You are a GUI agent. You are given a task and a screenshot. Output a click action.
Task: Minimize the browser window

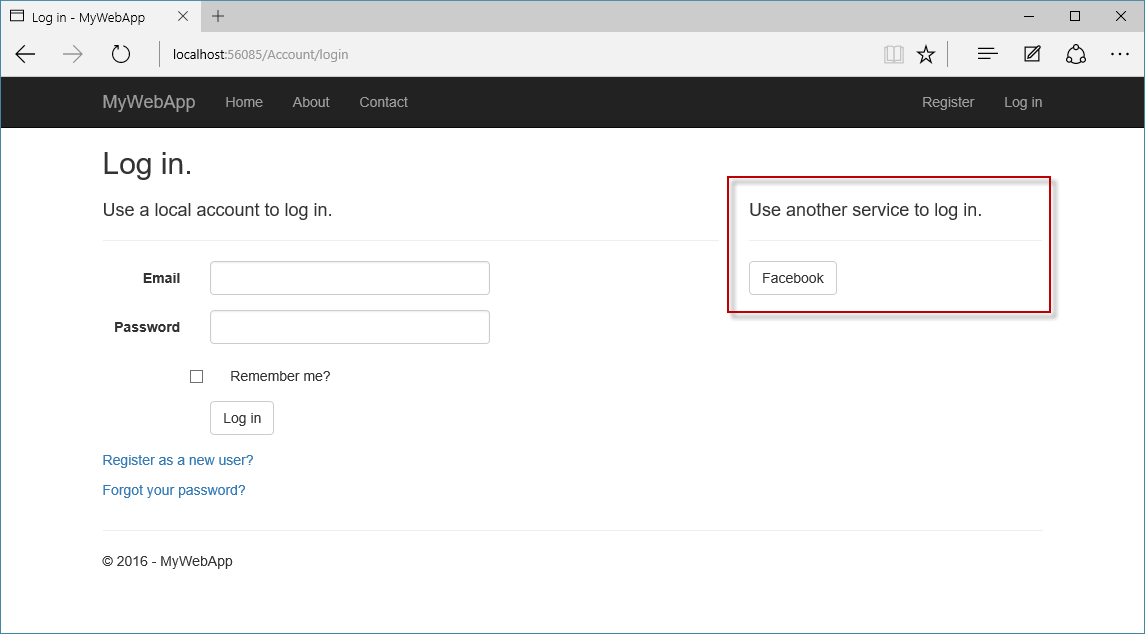click(x=1030, y=16)
